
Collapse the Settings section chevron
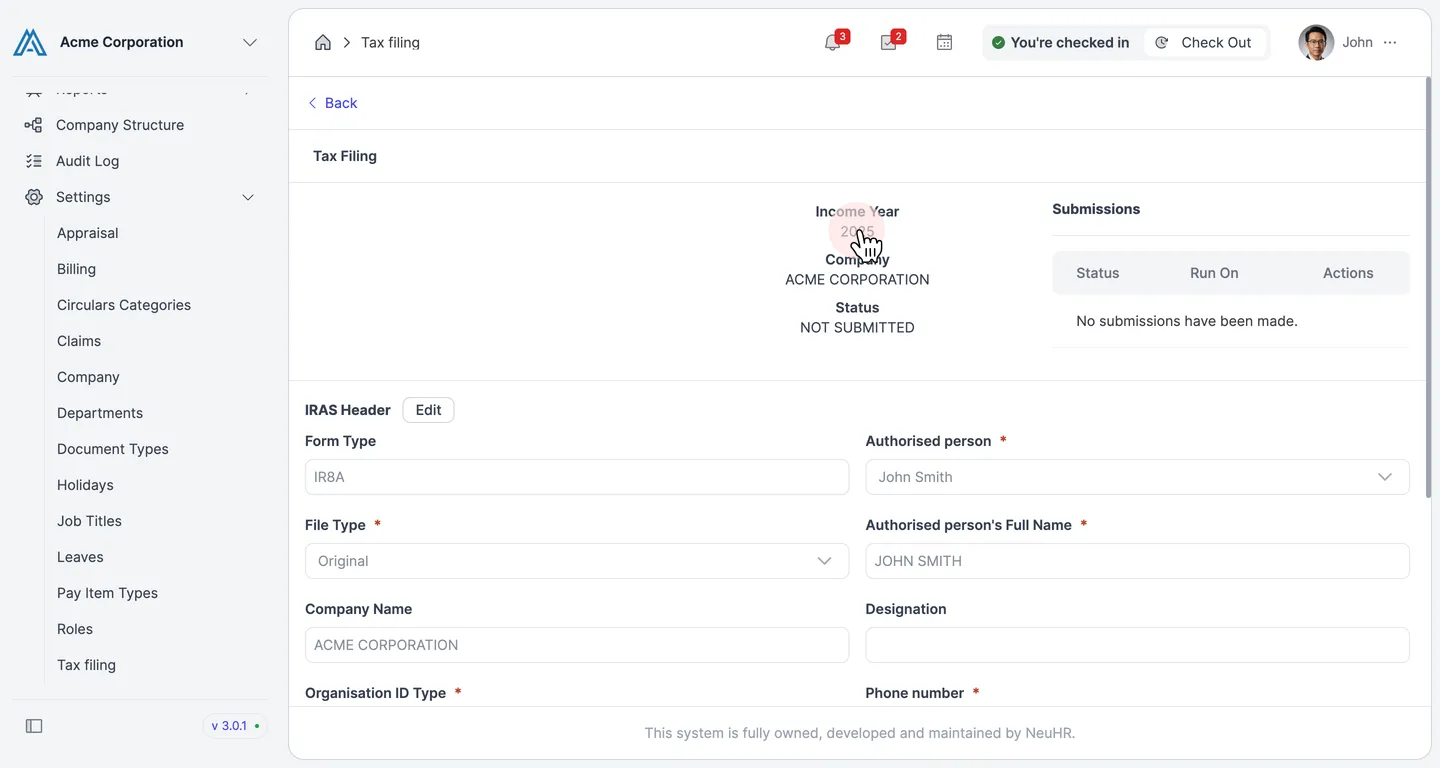pyautogui.click(x=248, y=197)
